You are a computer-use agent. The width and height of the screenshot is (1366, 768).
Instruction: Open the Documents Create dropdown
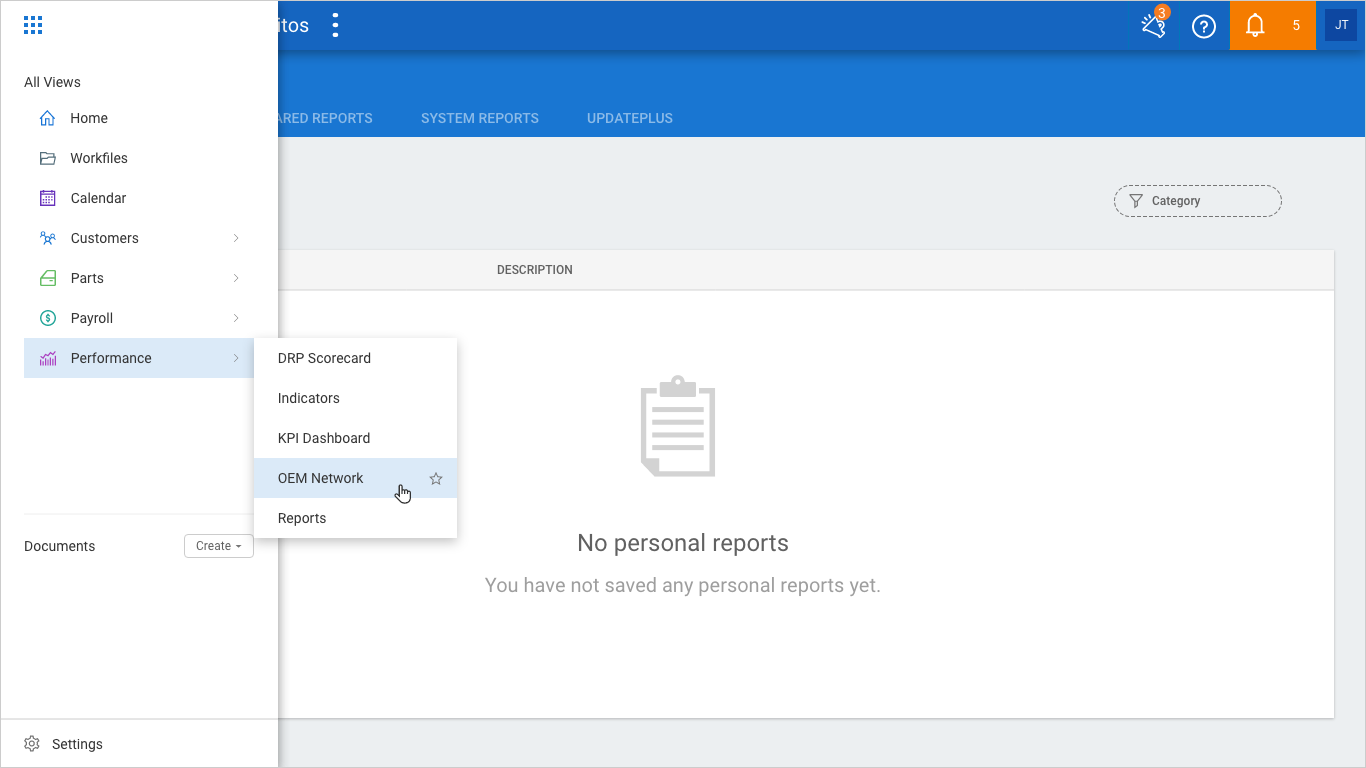219,546
